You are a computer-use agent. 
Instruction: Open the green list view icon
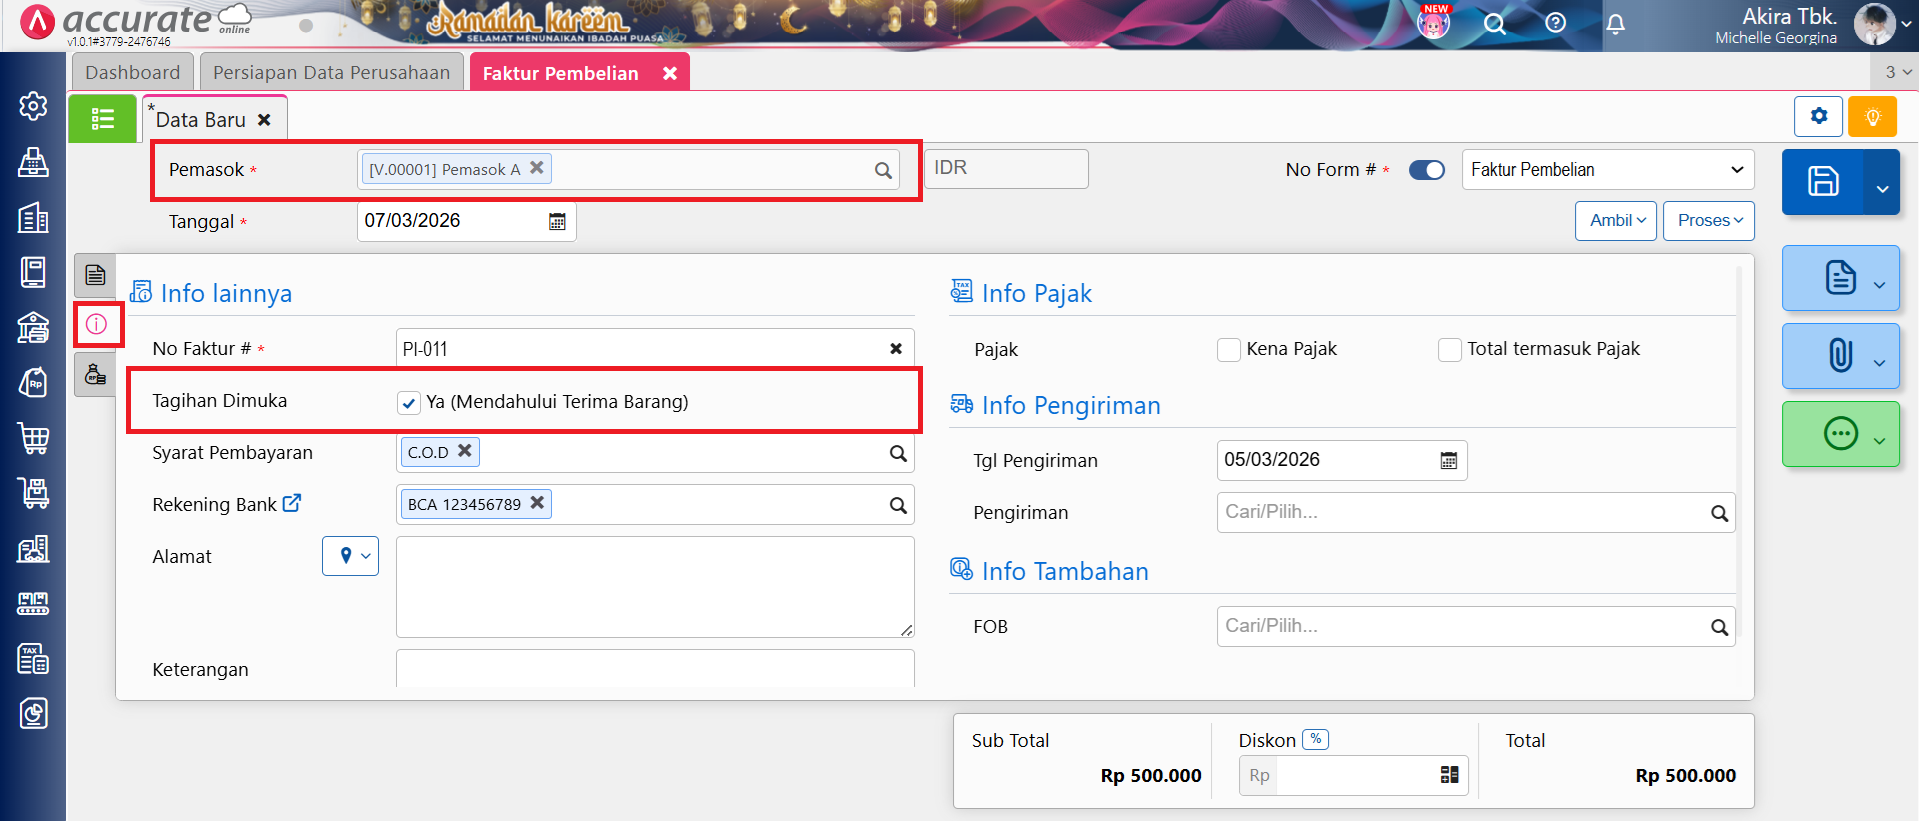tap(102, 120)
